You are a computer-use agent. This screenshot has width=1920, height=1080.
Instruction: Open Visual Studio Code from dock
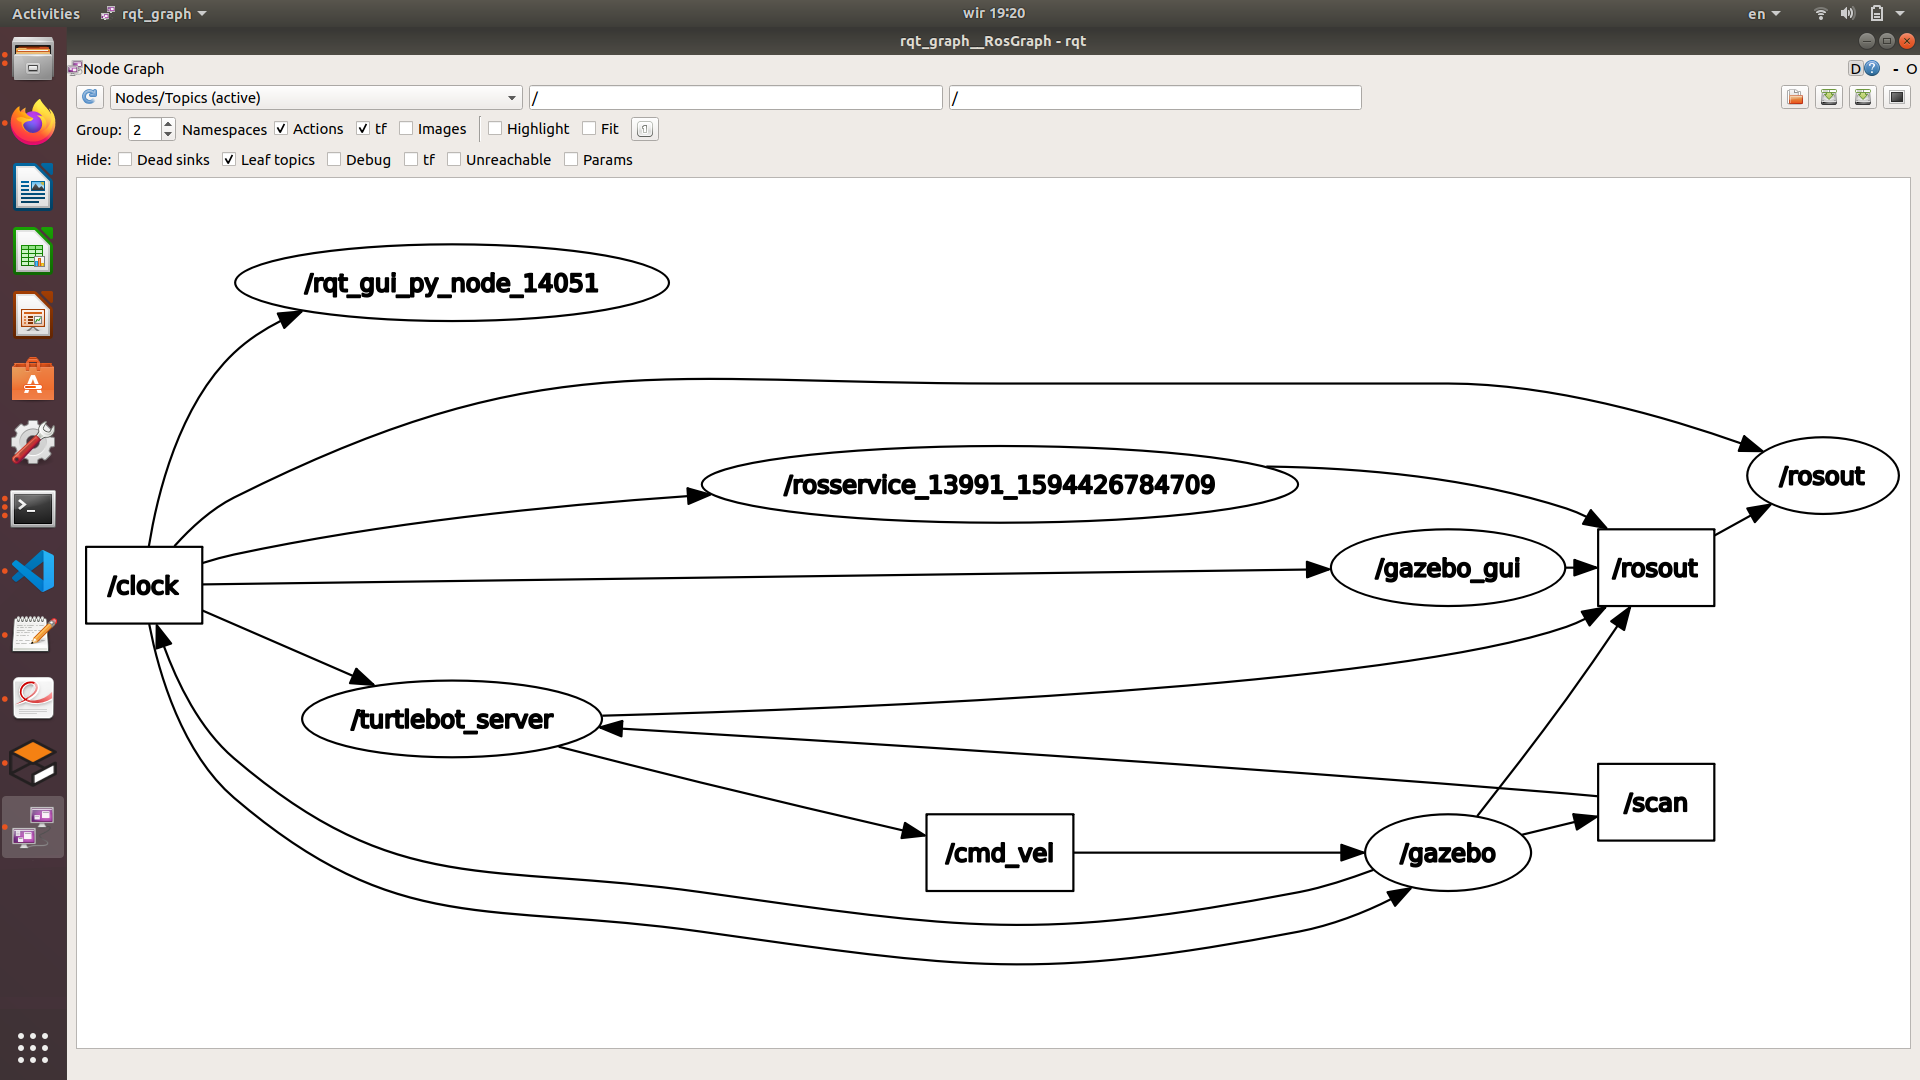click(x=33, y=572)
